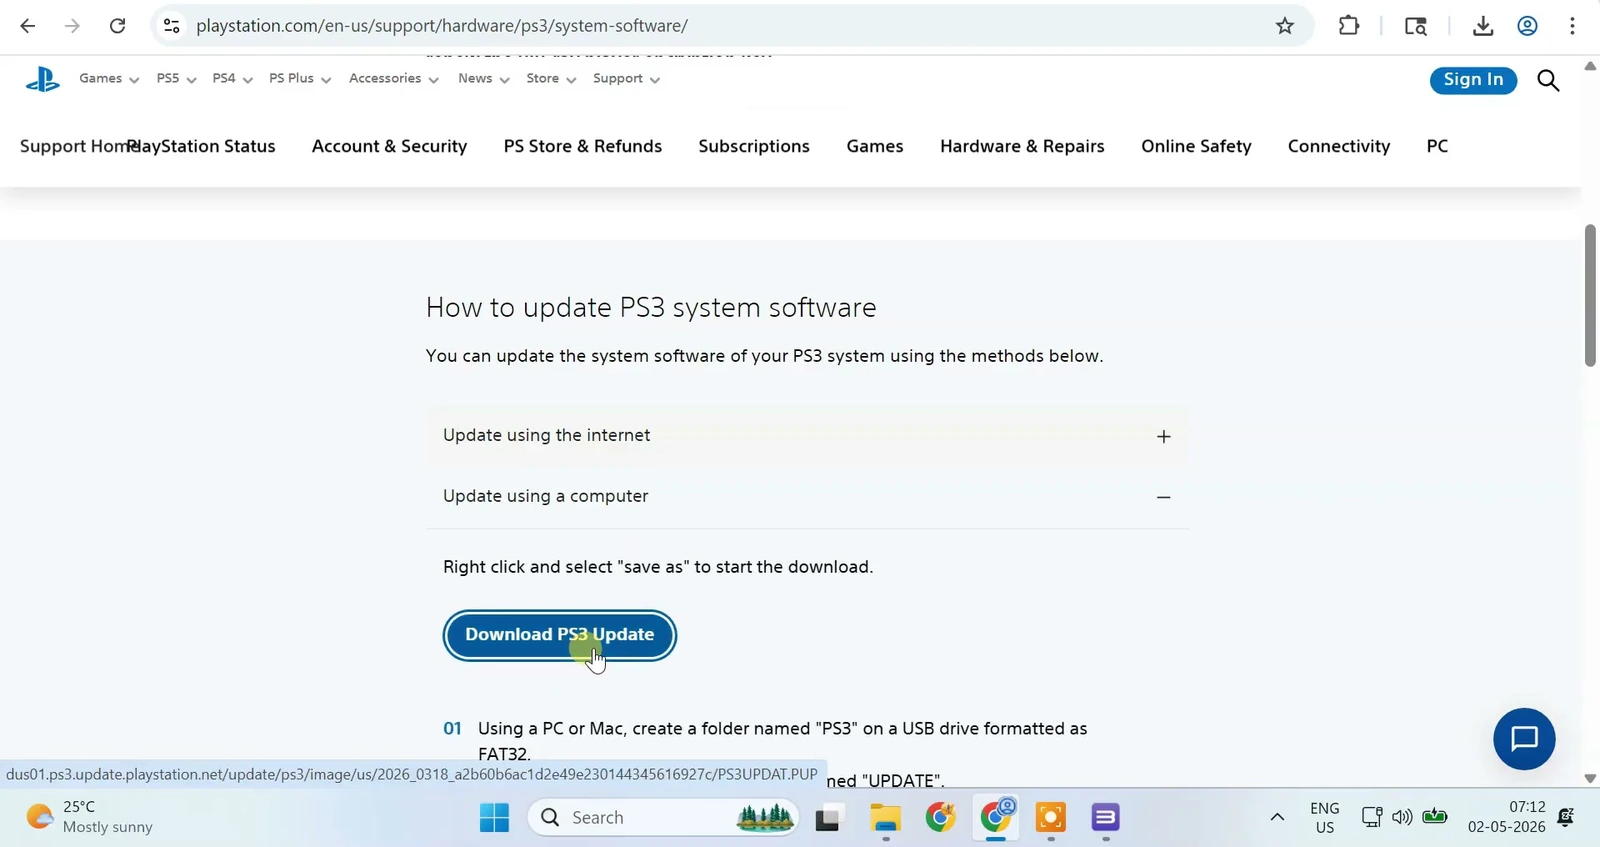Click the Download PS3 Update button
This screenshot has width=1600, height=847.
(560, 635)
